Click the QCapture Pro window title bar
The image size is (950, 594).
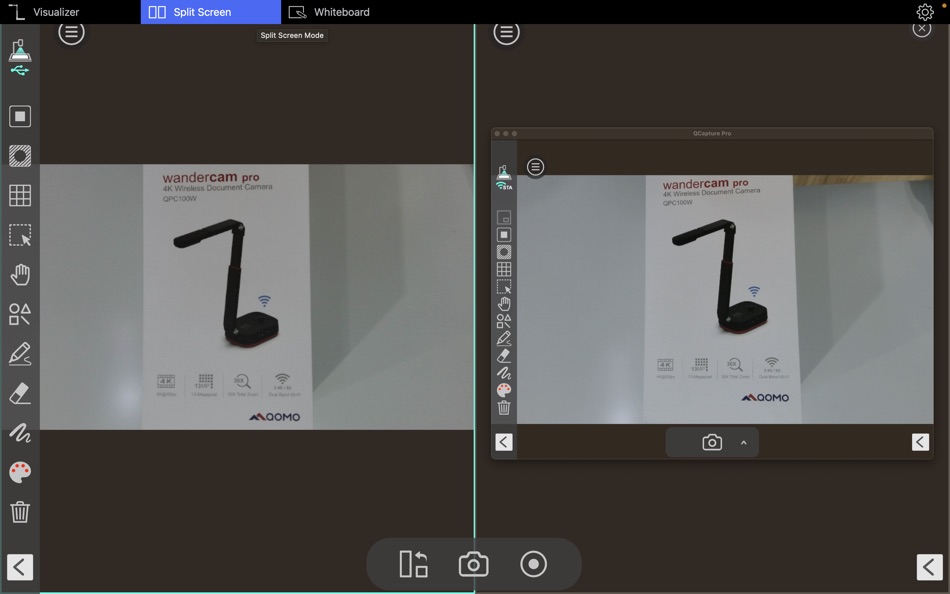(x=712, y=133)
